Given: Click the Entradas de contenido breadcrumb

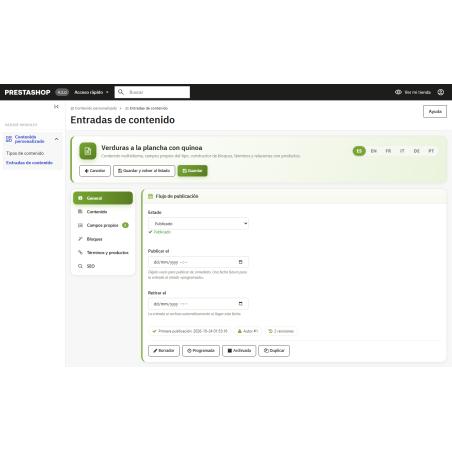Looking at the screenshot, I should (146, 108).
